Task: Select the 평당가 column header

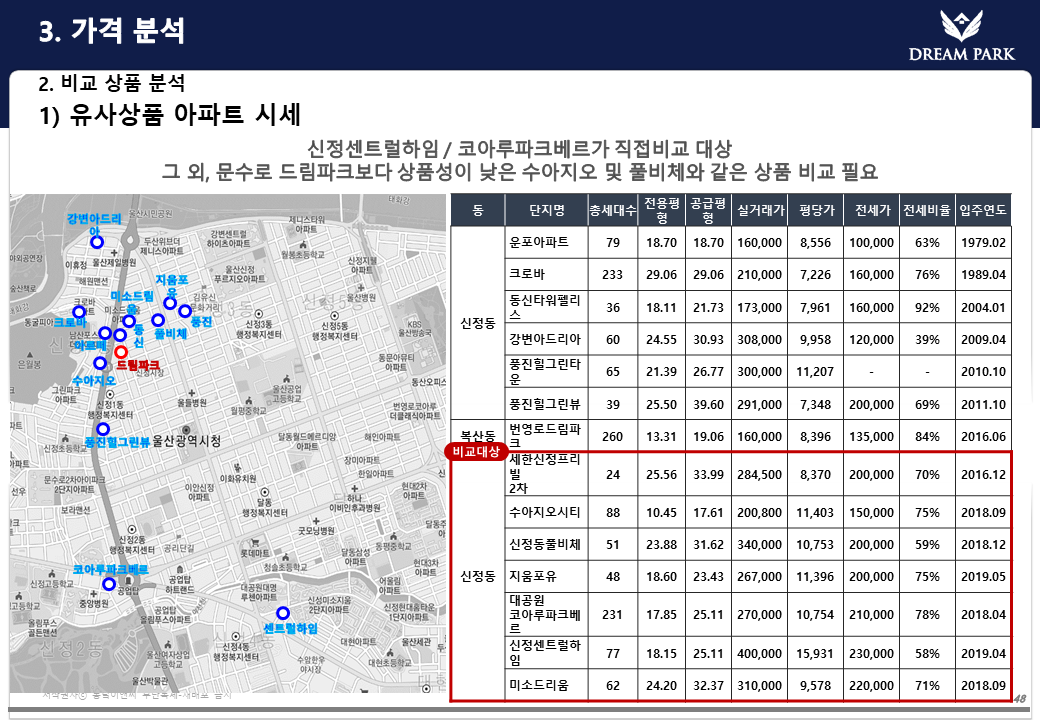Action: coord(816,210)
